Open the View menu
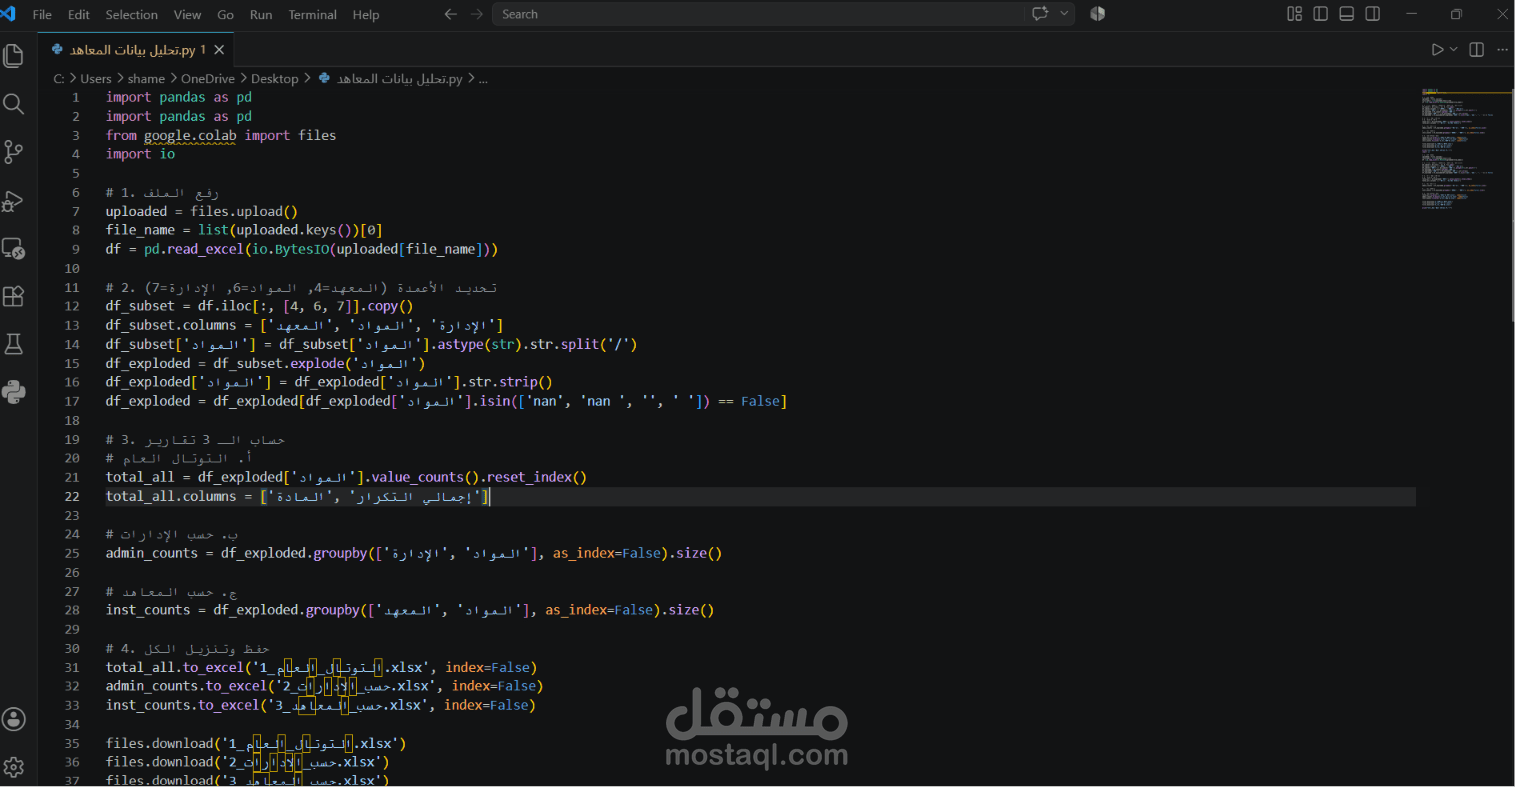 click(x=187, y=15)
